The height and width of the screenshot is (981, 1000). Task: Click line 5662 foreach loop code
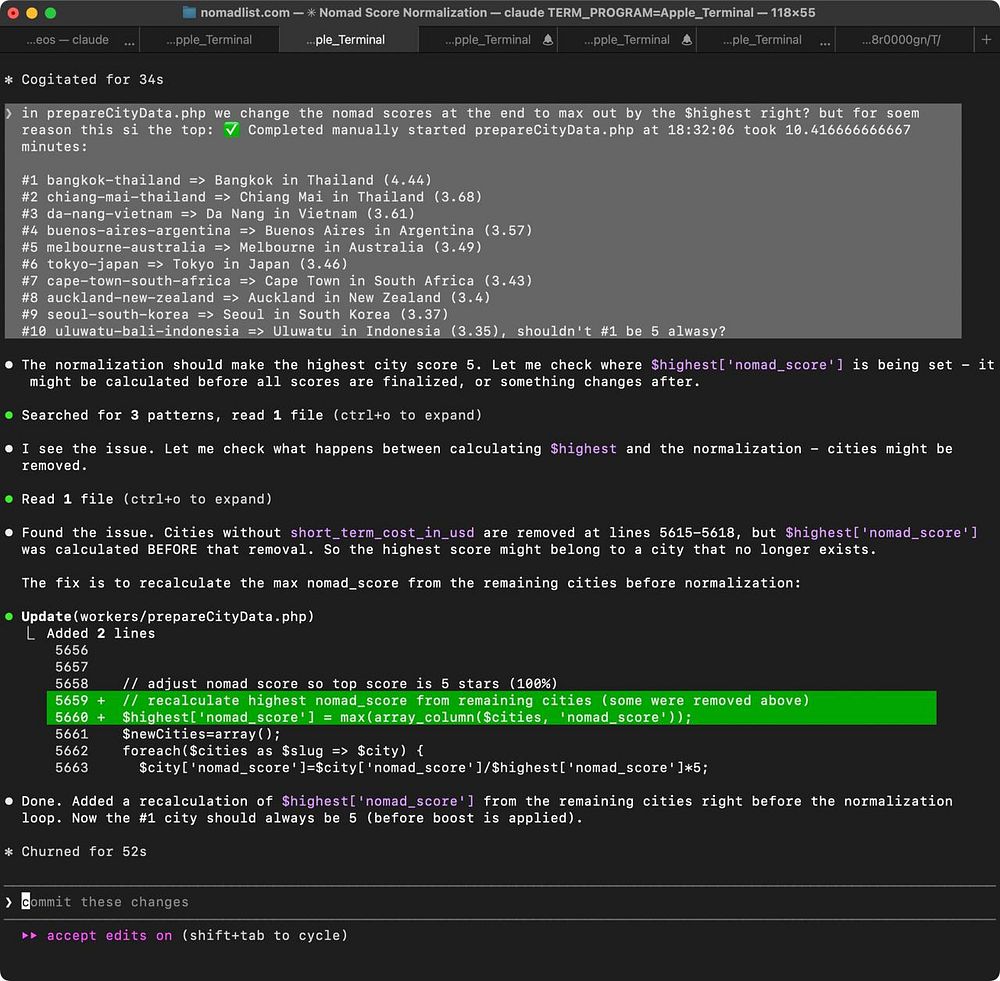pos(273,751)
